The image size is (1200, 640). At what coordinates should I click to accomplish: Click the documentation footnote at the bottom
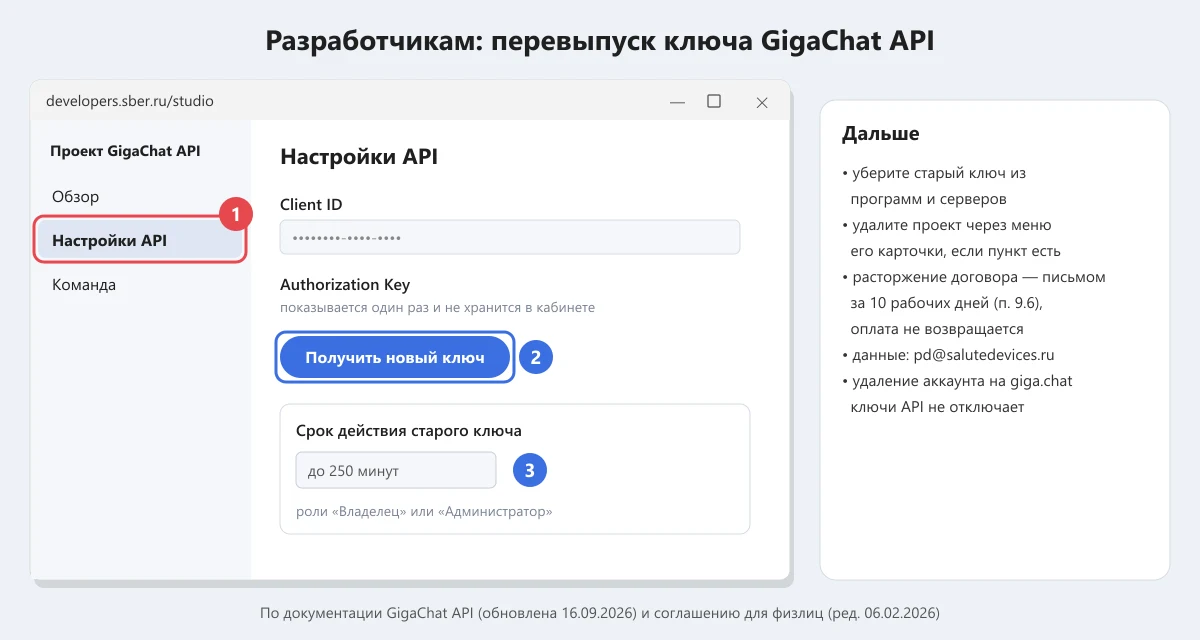click(600, 612)
